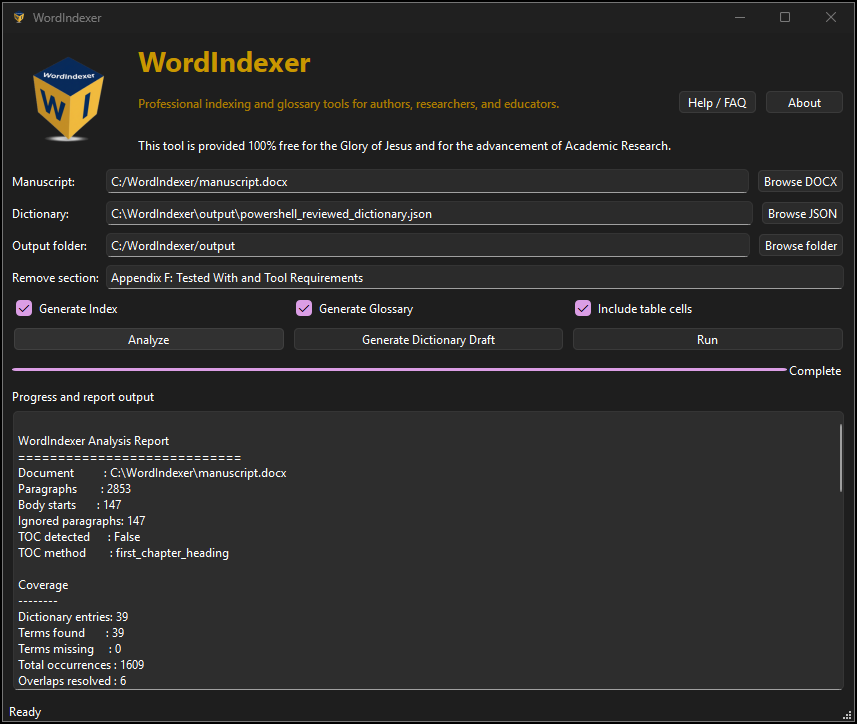
Task: Click the Browse folder button
Action: 800,246
